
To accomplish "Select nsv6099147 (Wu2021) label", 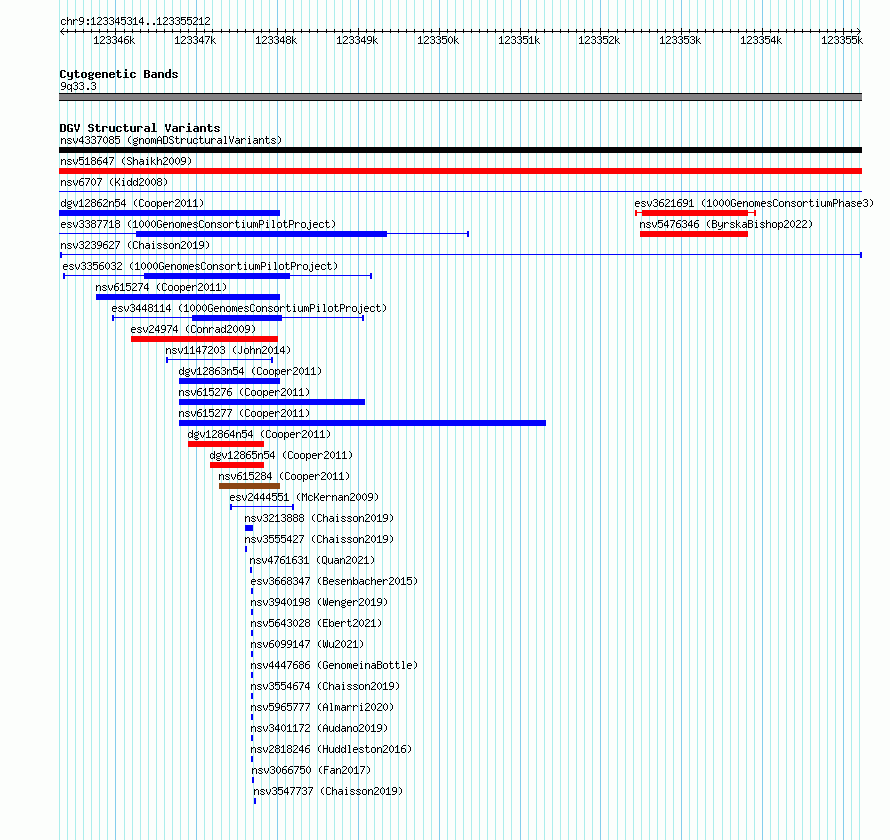I will (307, 644).
